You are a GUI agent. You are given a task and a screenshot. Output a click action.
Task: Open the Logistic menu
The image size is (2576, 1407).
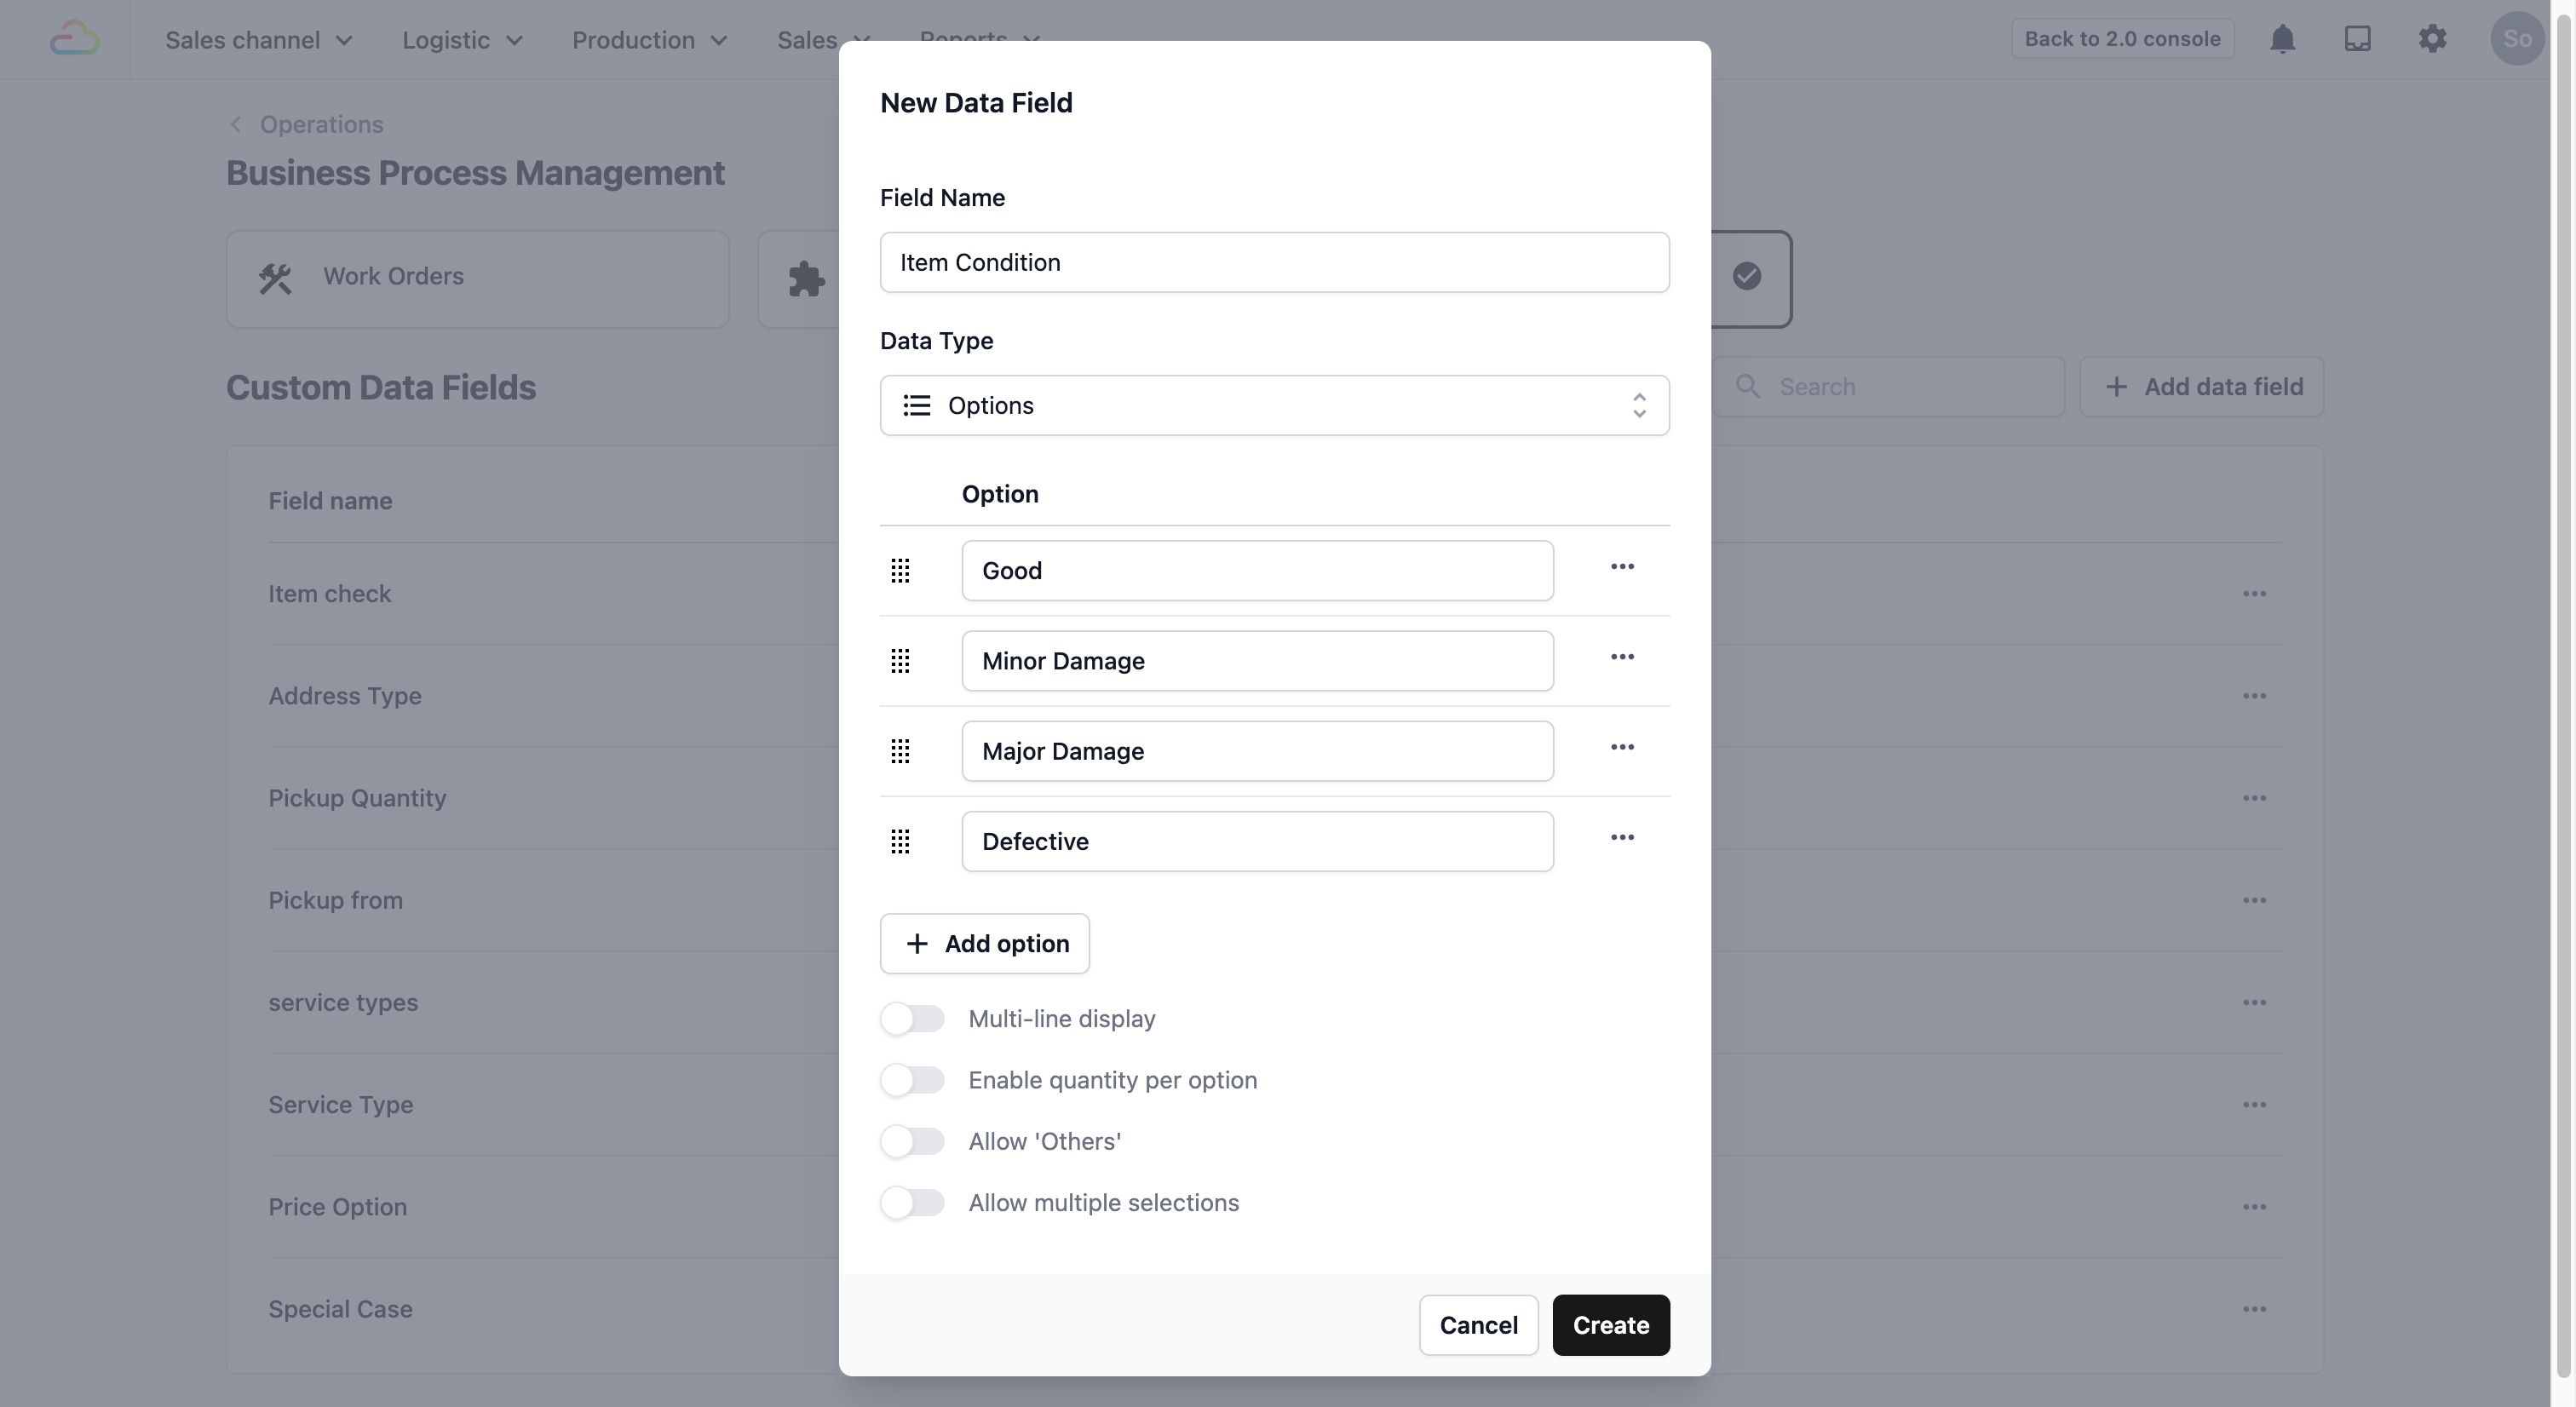click(x=462, y=40)
